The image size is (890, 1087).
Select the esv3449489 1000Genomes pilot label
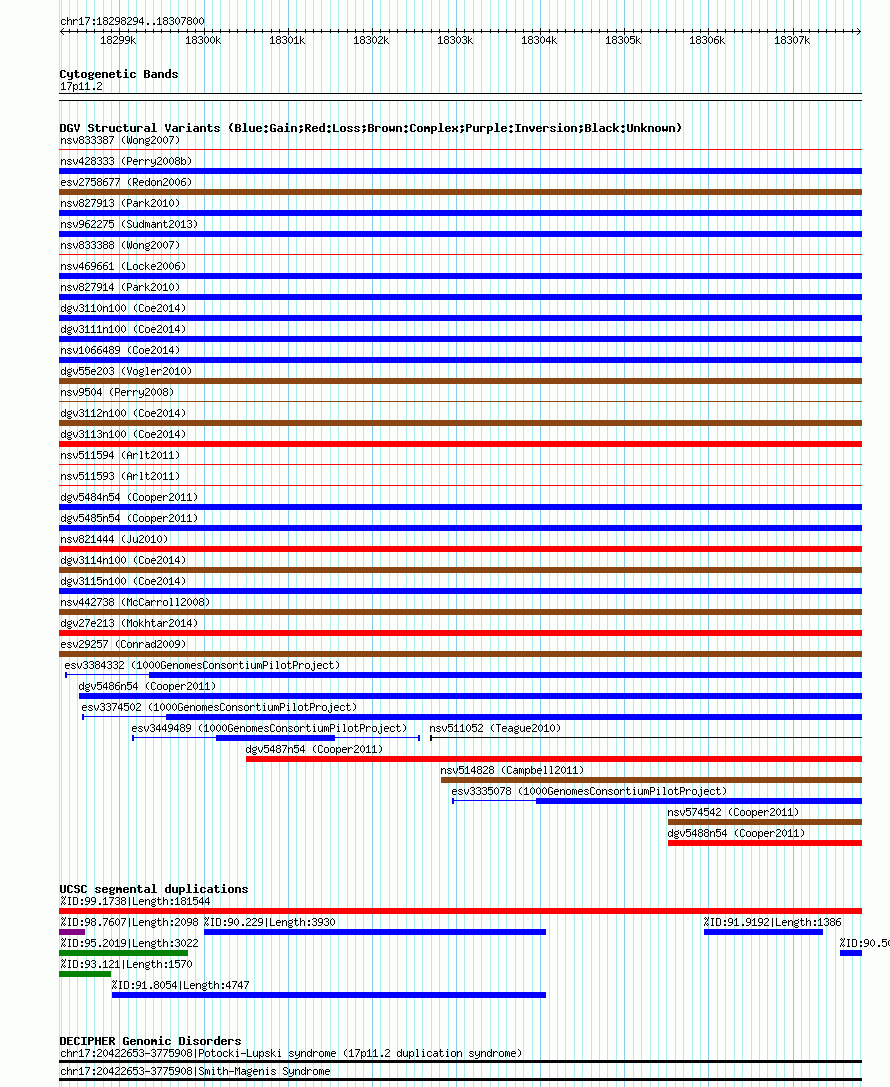[270, 729]
